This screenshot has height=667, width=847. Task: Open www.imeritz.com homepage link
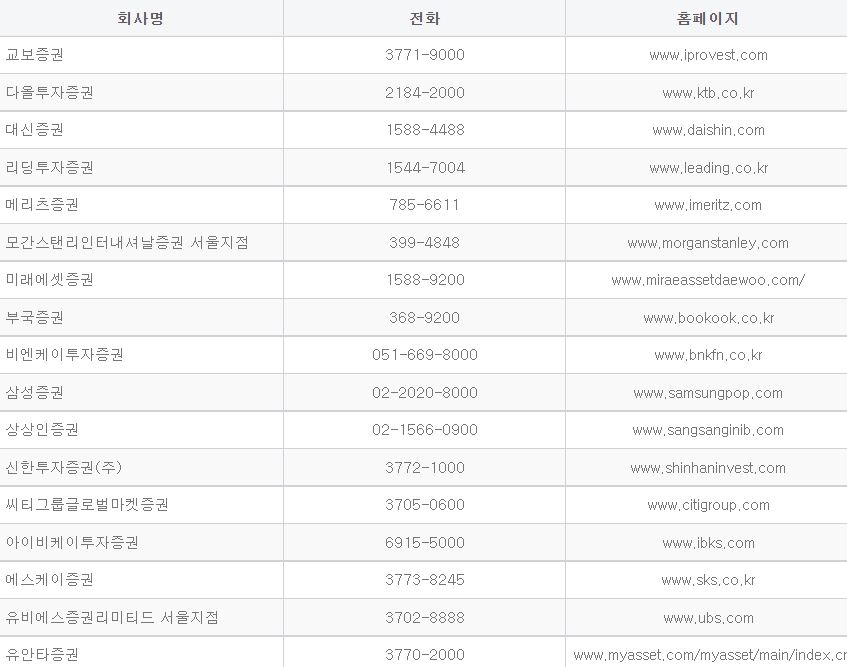tap(708, 205)
